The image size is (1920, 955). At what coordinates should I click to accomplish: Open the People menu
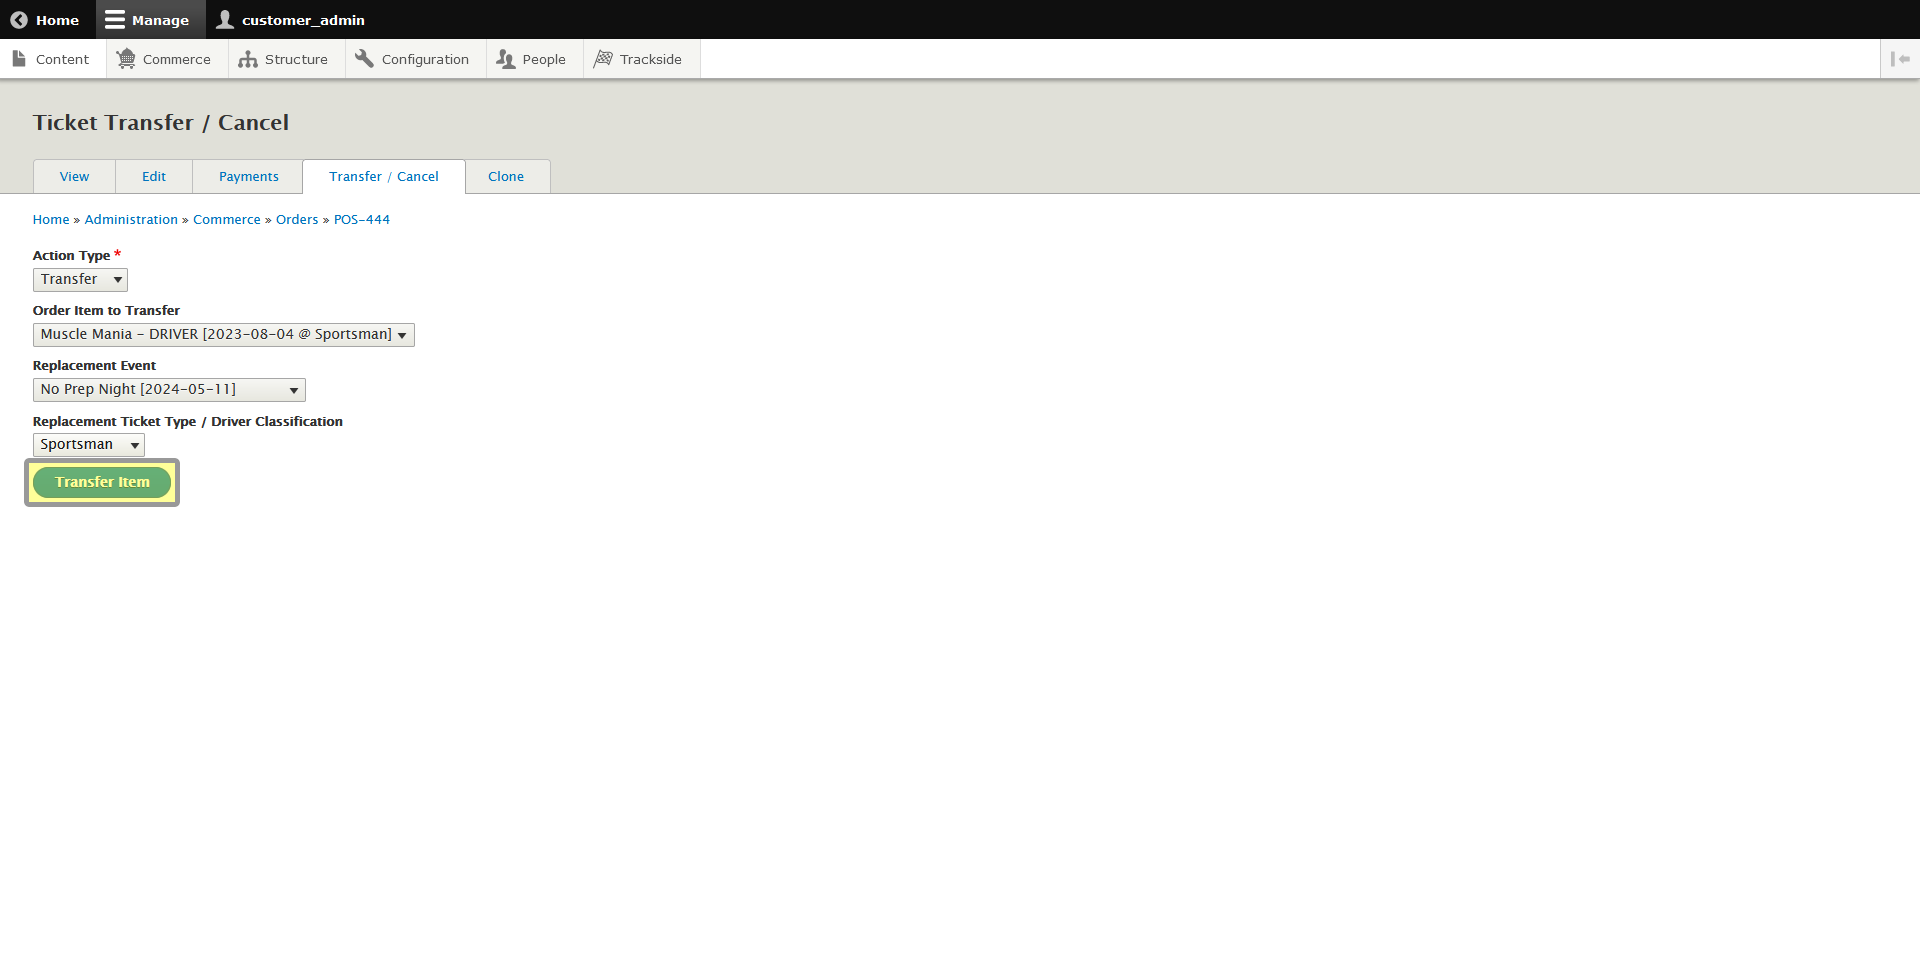(533, 59)
